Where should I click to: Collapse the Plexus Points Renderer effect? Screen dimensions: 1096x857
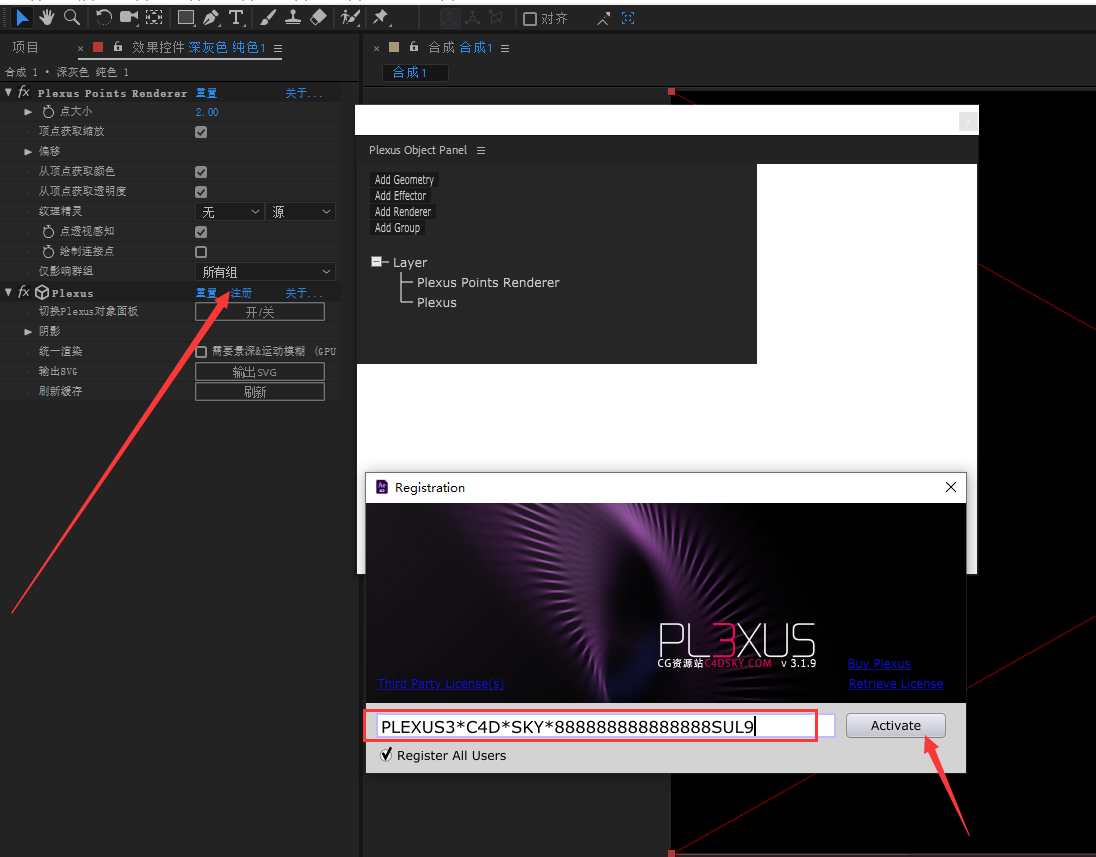pyautogui.click(x=8, y=92)
